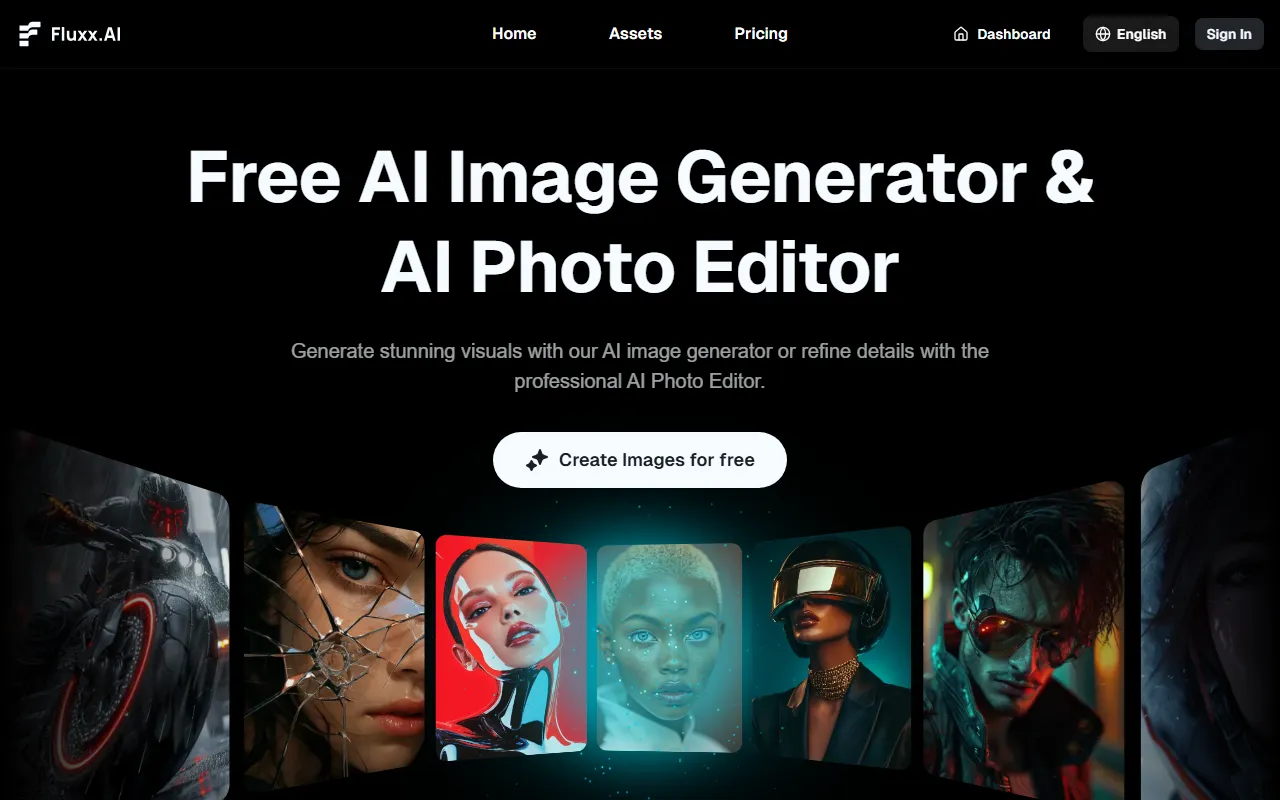Click the globe icon next to English
1280x800 pixels.
tap(1103, 34)
